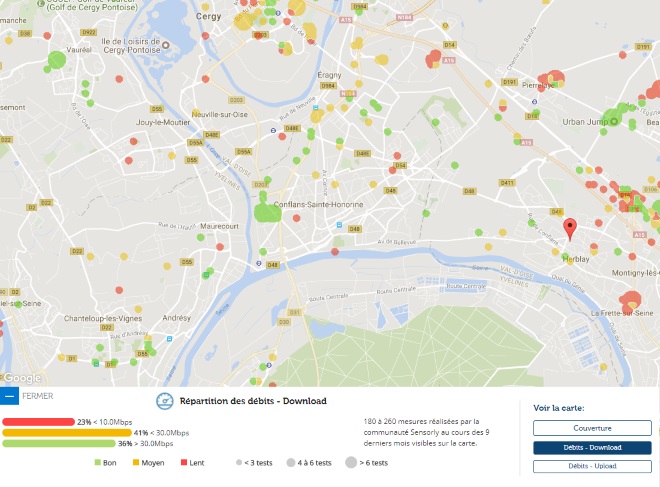Image resolution: width=660 pixels, height=487 pixels.
Task: Show the Couverture map
Action: pos(592,428)
